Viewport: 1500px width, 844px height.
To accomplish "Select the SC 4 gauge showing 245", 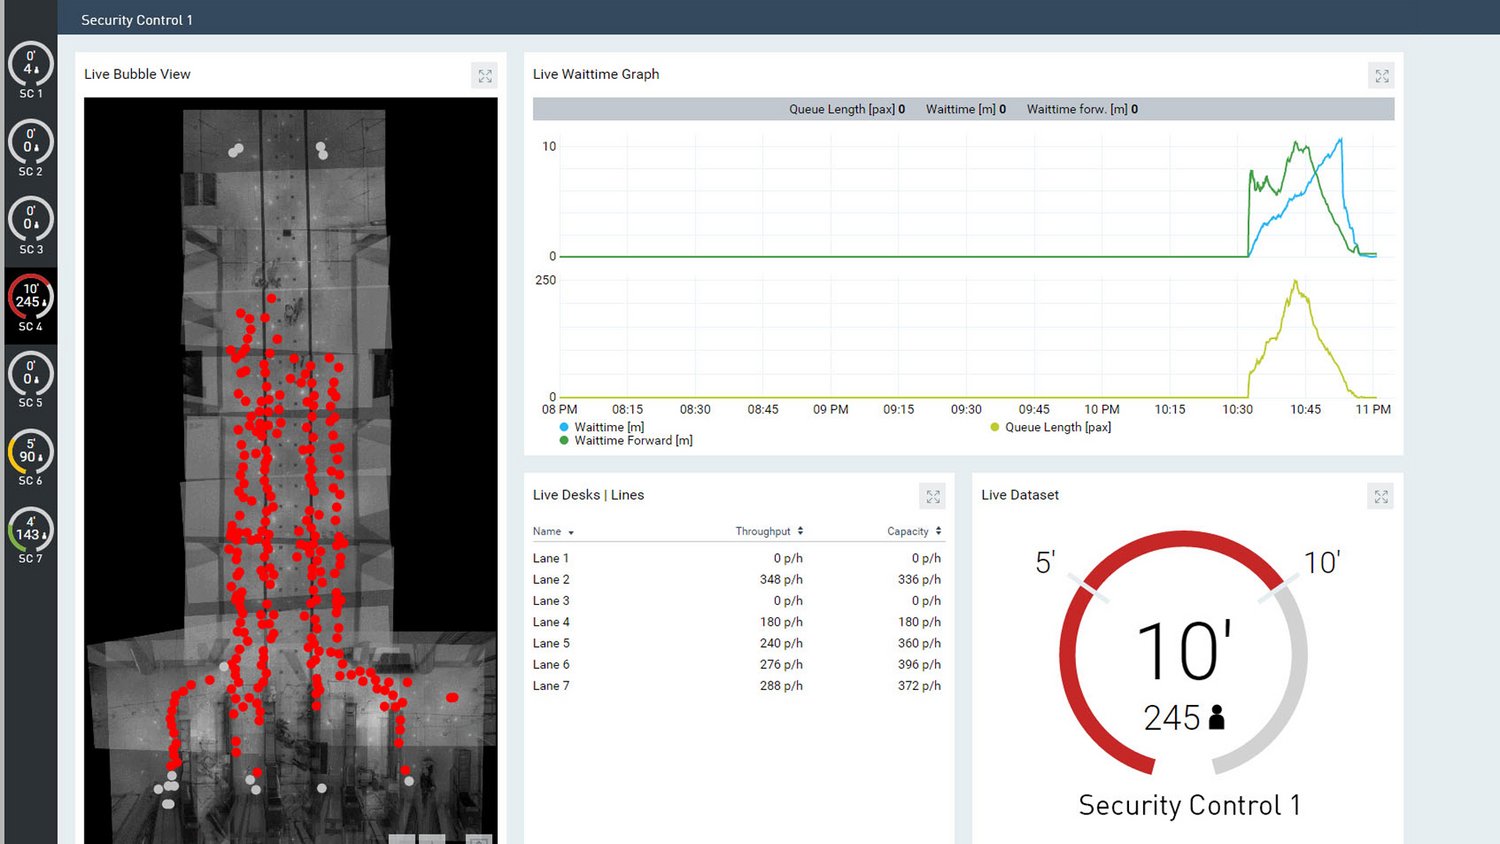I will coord(31,303).
